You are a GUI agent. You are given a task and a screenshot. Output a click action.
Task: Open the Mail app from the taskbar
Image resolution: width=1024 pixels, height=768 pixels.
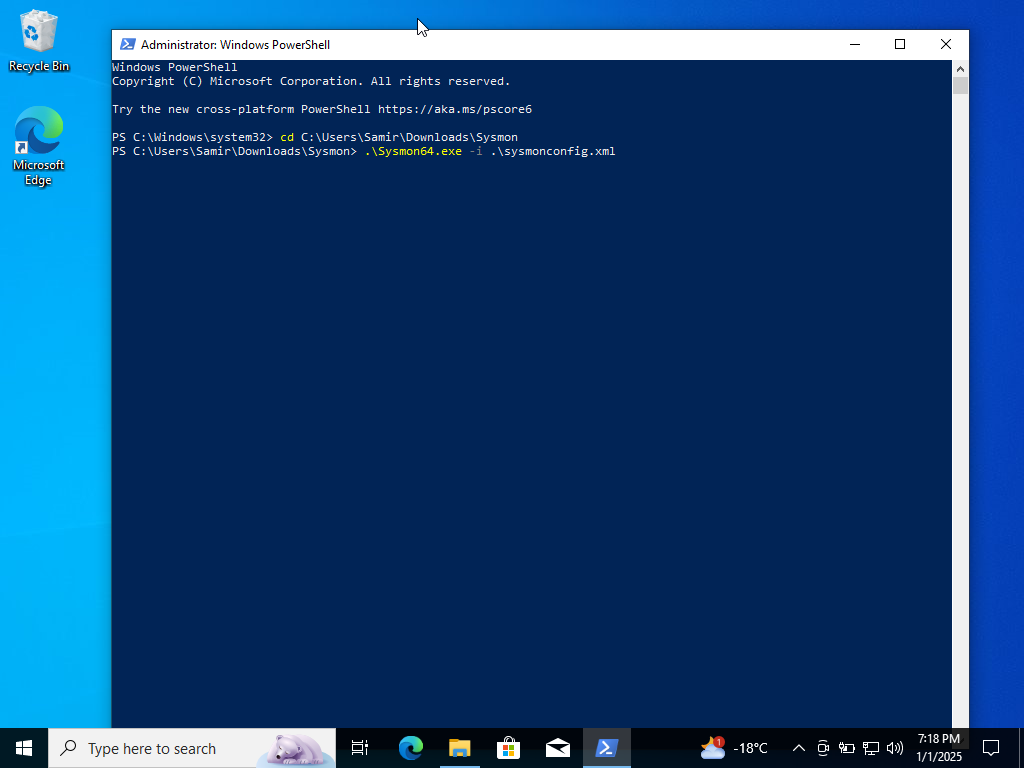click(x=558, y=747)
